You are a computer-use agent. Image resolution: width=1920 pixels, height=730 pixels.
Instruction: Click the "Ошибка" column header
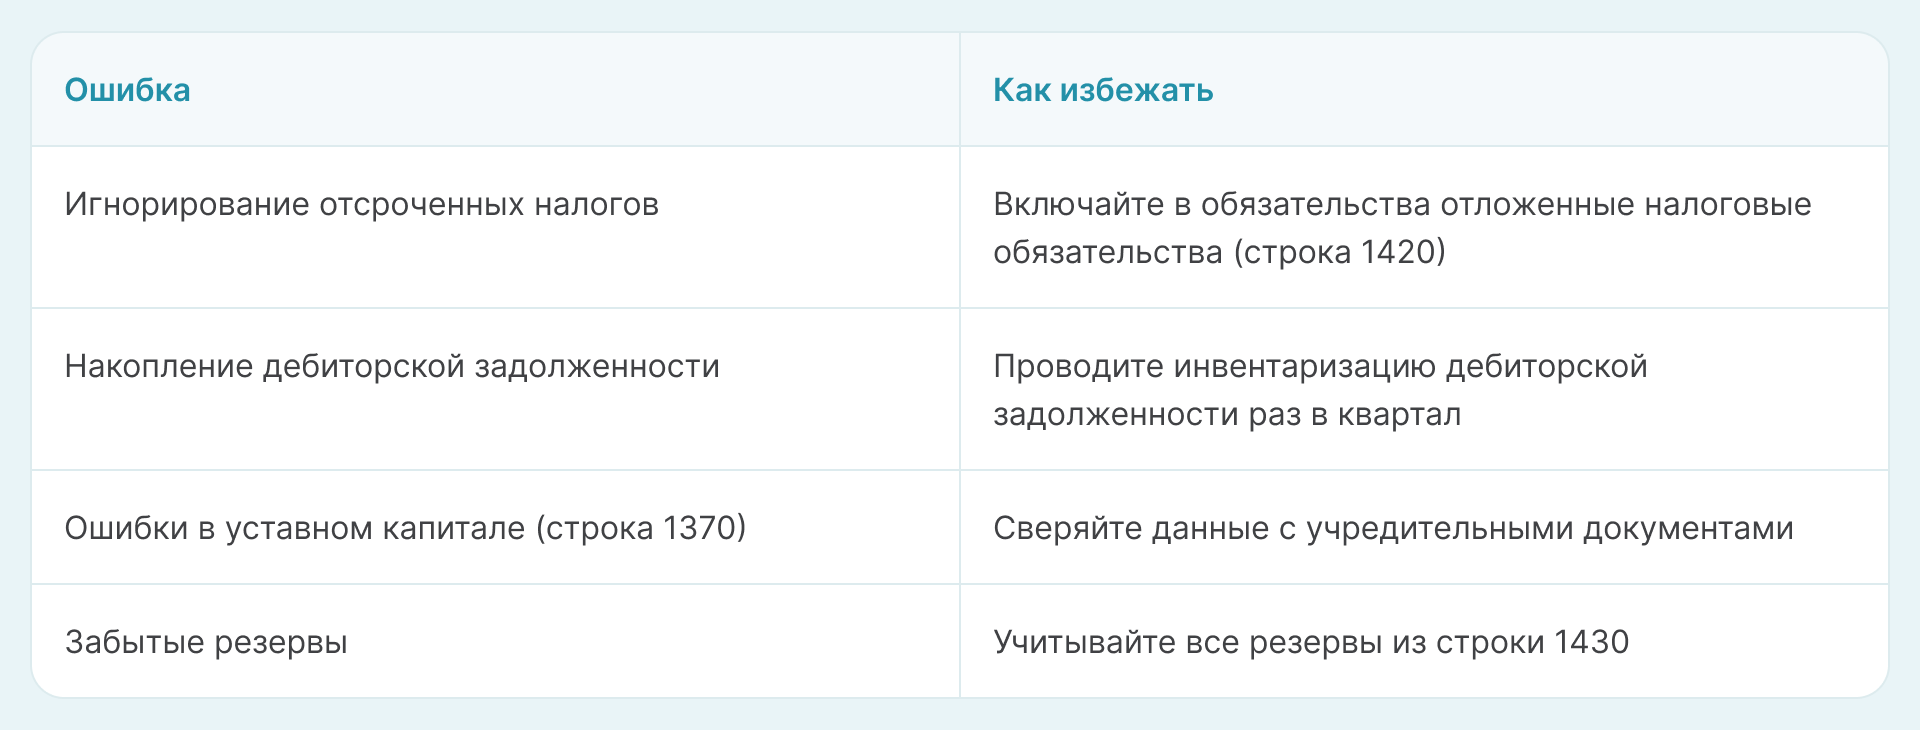[x=127, y=90]
